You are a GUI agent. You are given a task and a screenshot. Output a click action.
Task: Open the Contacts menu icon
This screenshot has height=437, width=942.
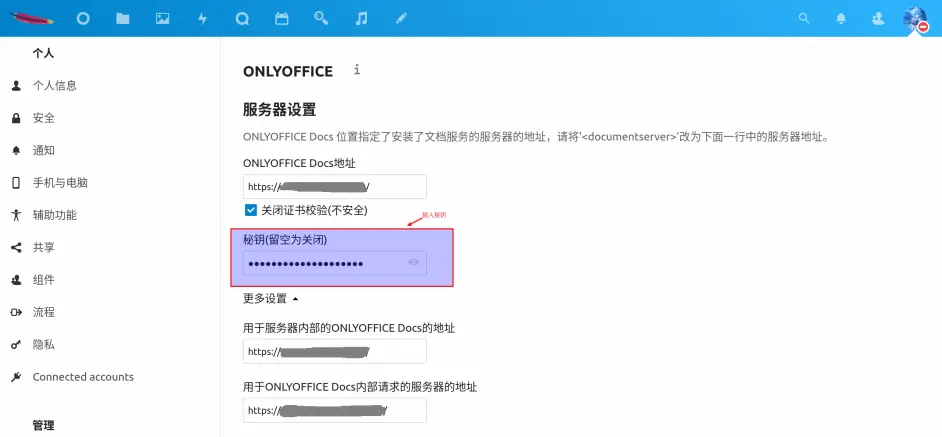[x=877, y=18]
